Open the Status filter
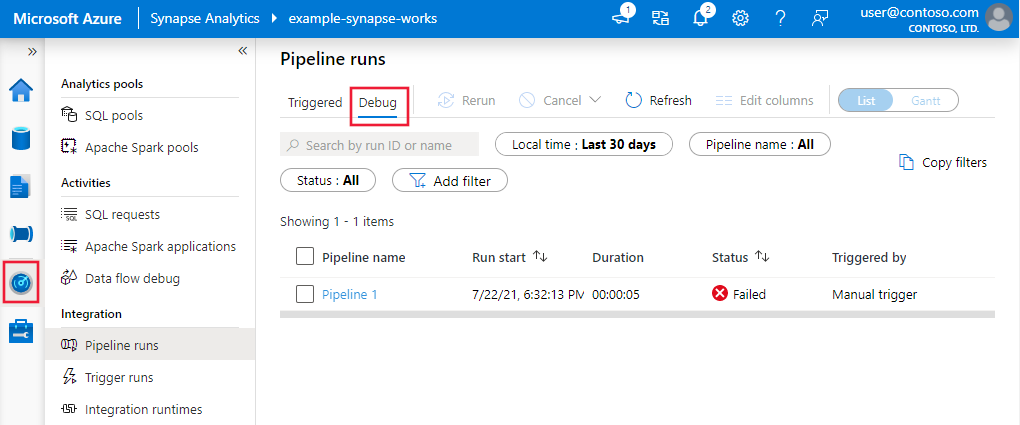The image size is (1020, 425). [327, 180]
